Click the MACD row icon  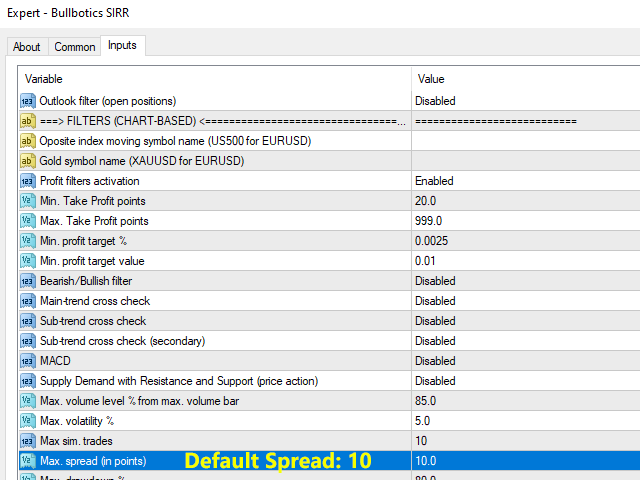point(28,361)
